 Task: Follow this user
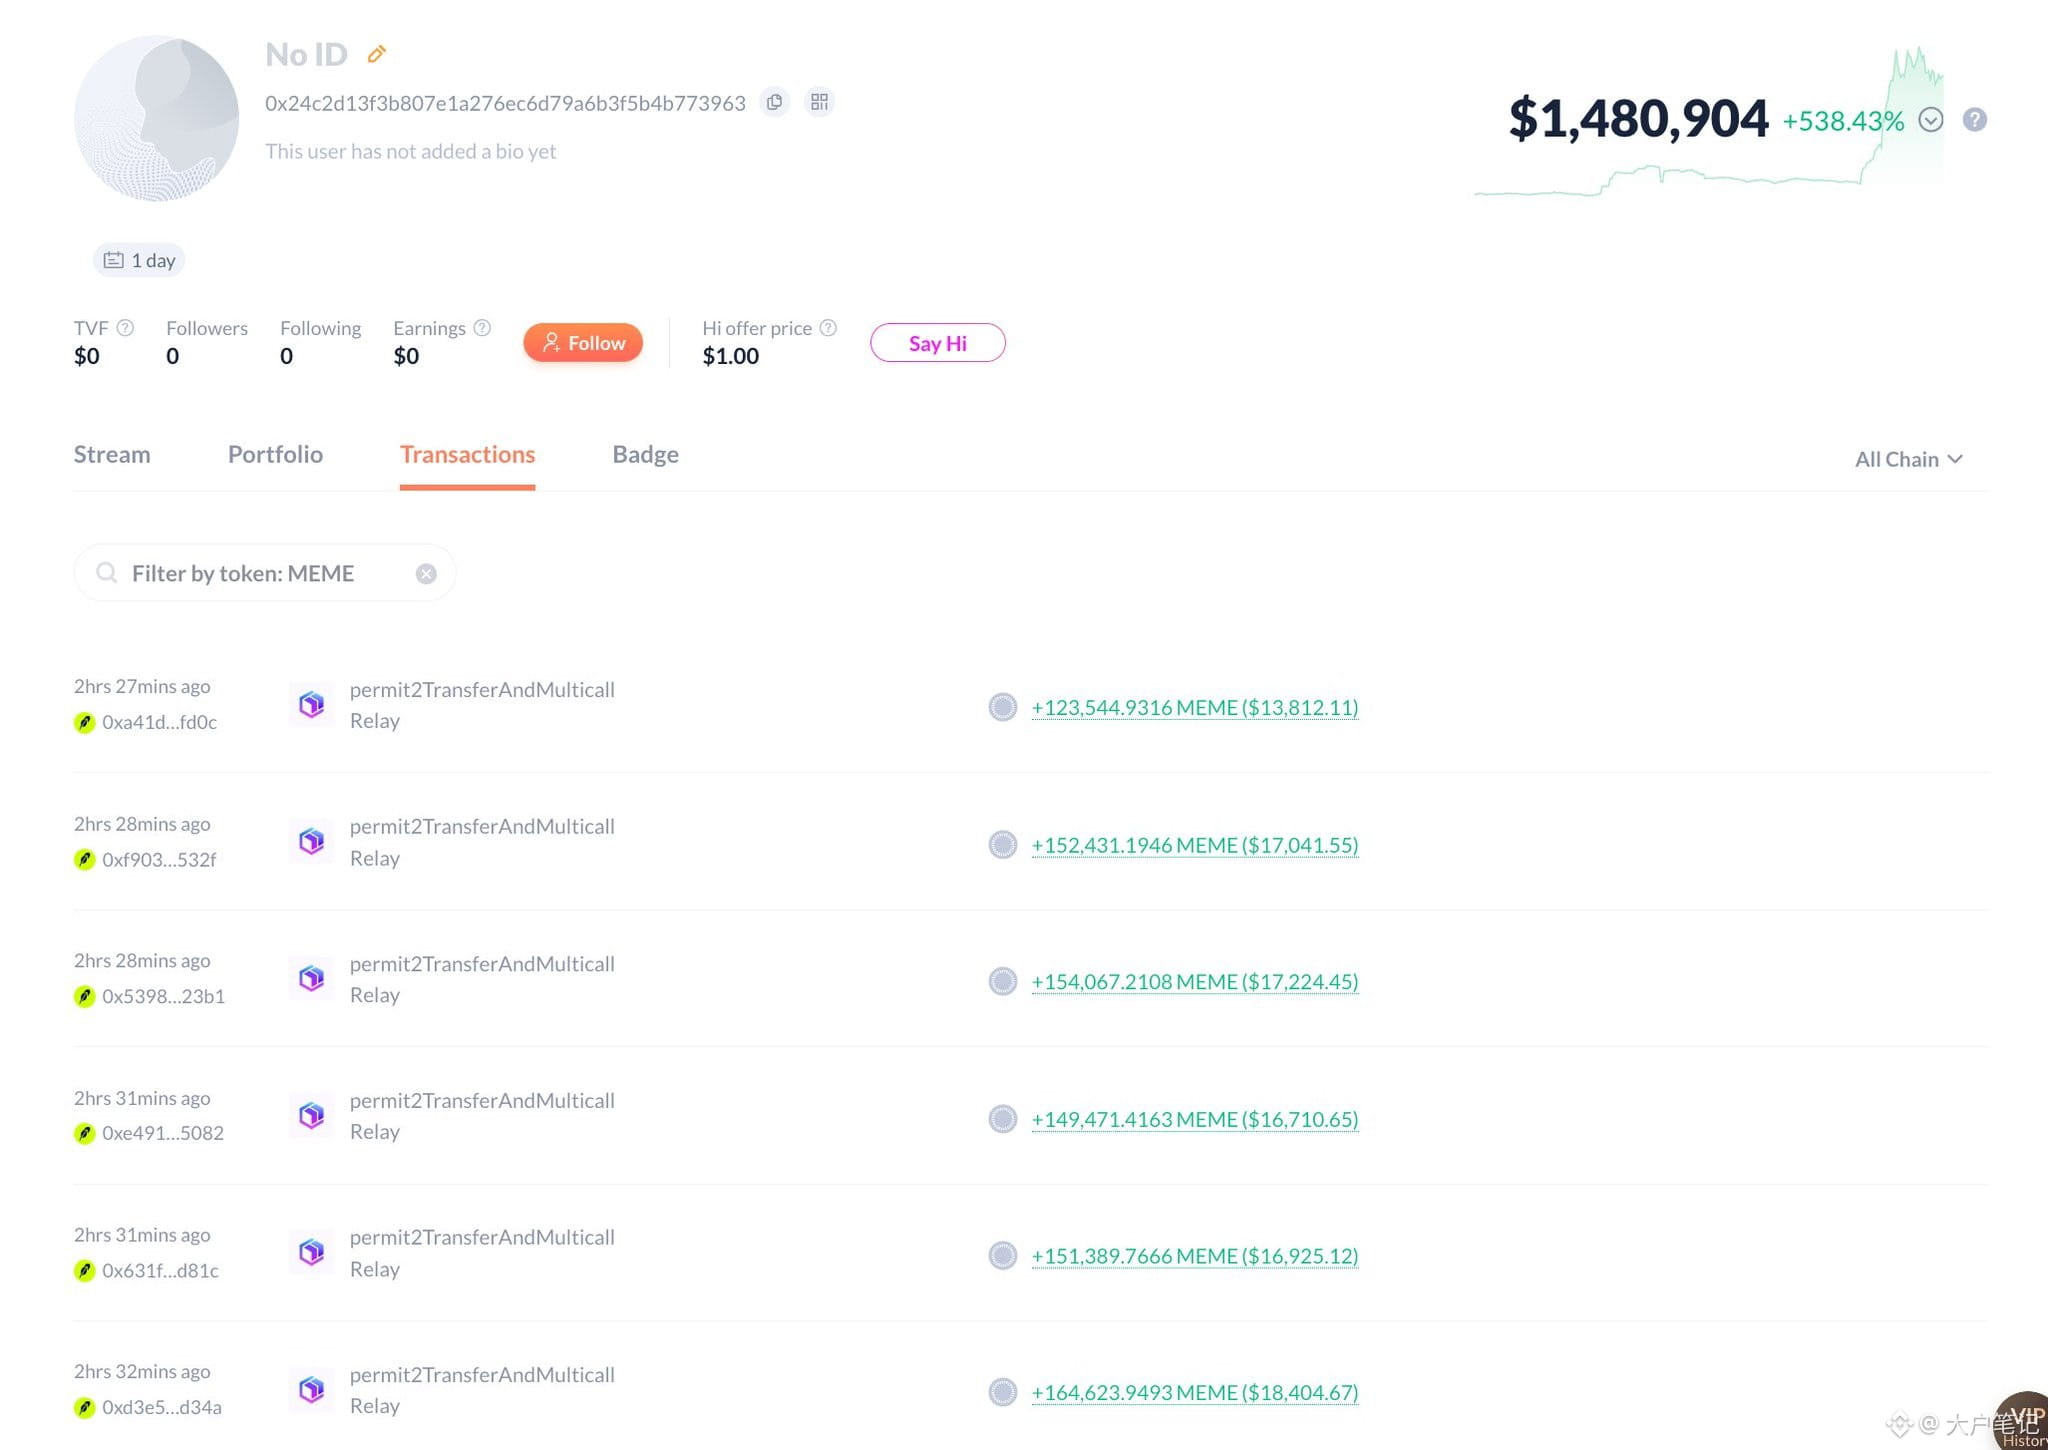[583, 343]
